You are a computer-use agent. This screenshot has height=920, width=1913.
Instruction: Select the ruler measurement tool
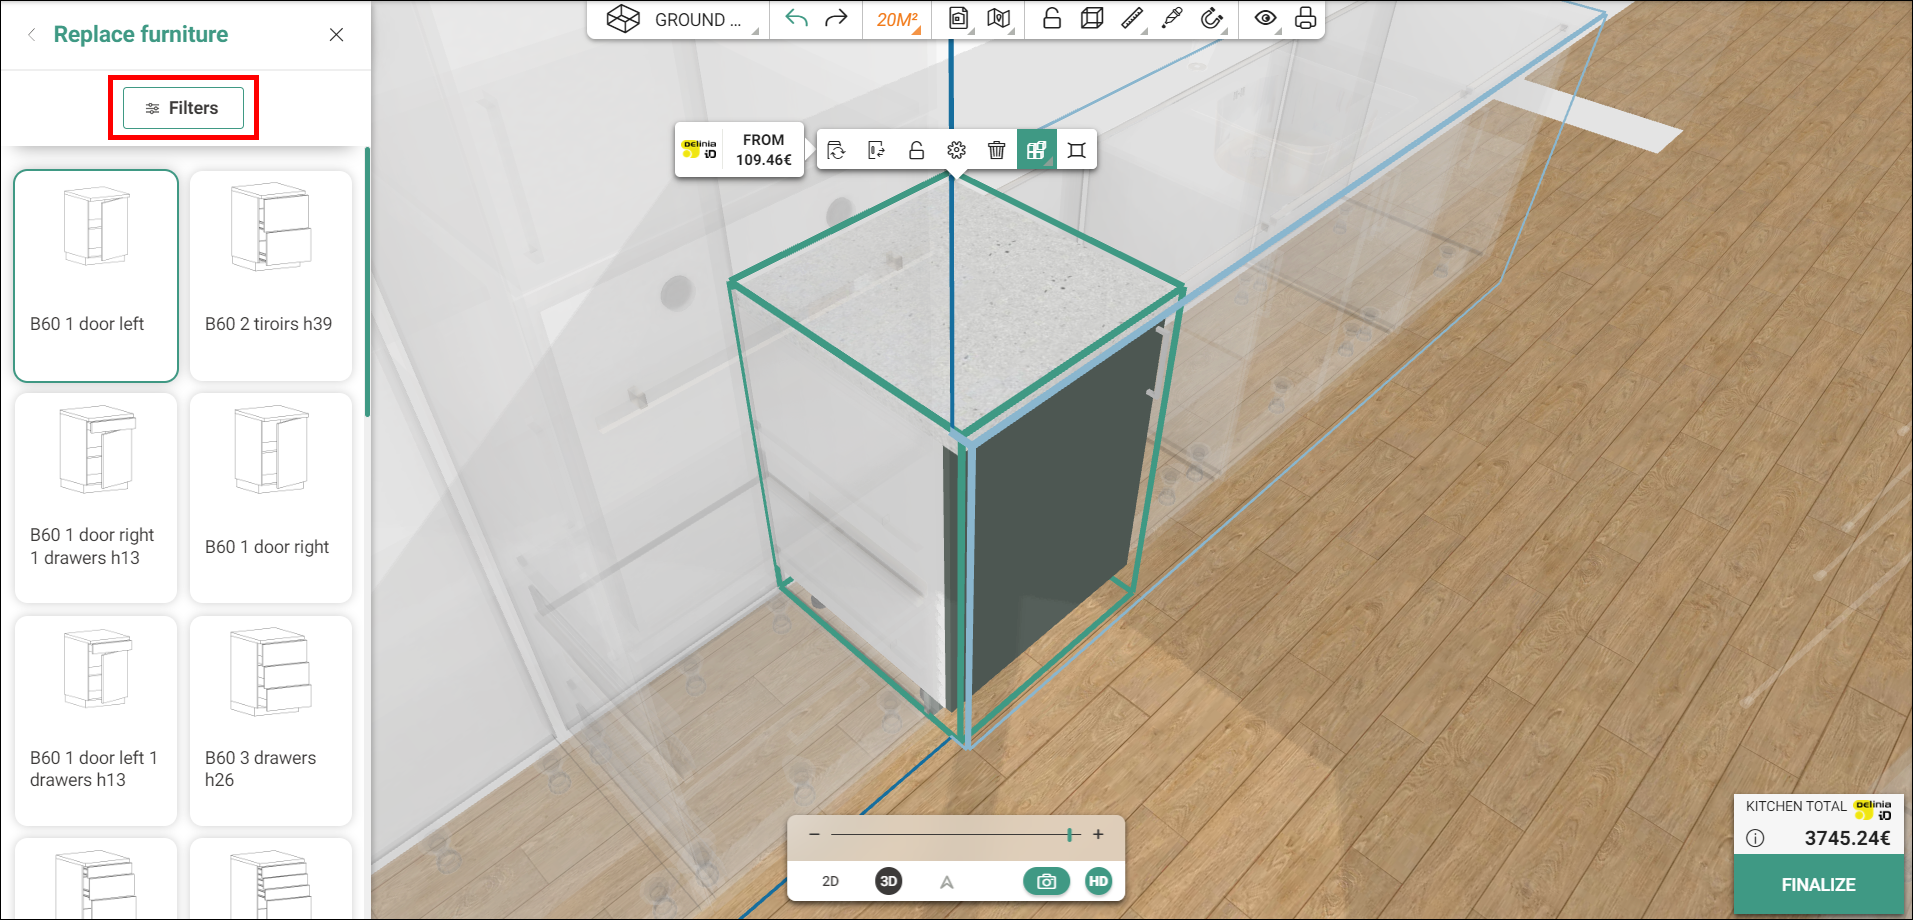coord(1132,18)
